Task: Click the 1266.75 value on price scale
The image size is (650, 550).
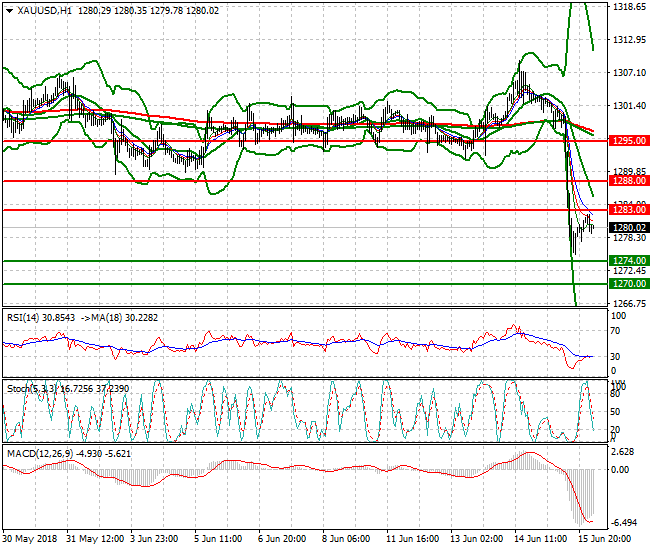Action: click(x=629, y=303)
